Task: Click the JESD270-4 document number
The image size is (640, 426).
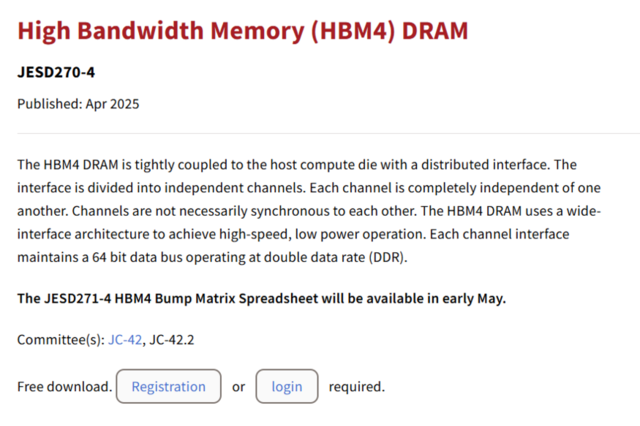Action: tap(56, 72)
